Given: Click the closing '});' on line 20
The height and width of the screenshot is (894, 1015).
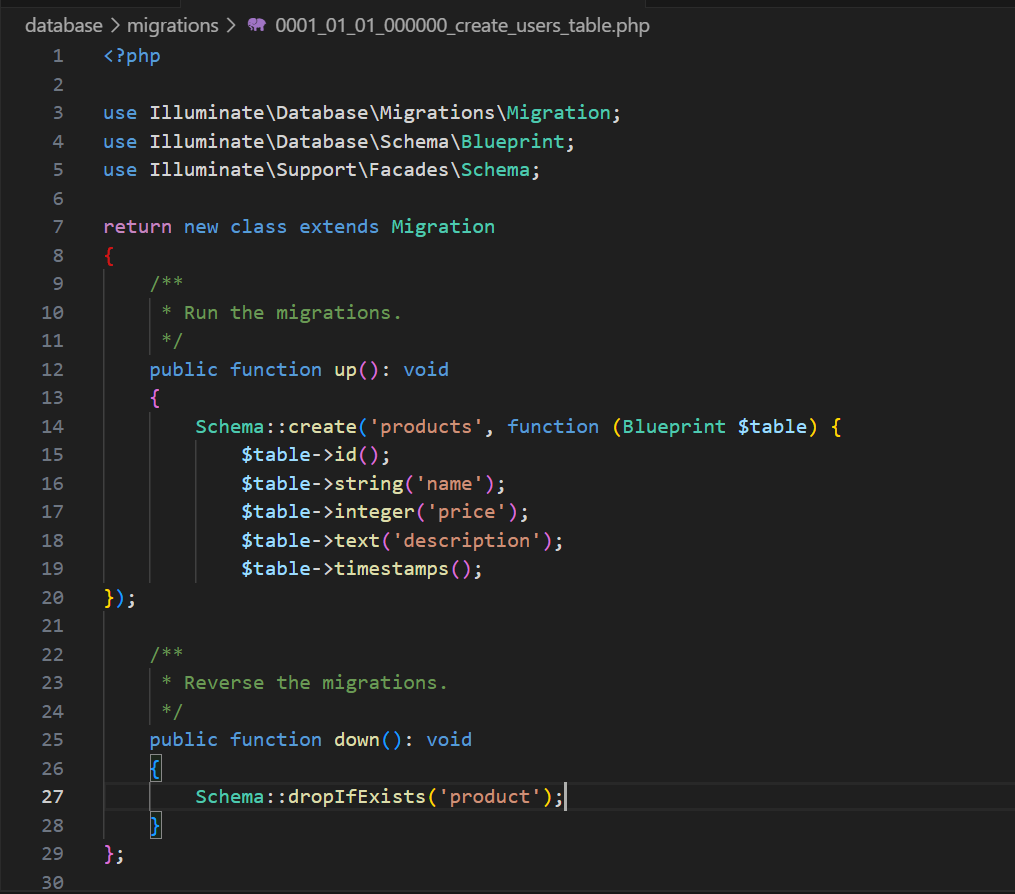Looking at the screenshot, I should 120,598.
